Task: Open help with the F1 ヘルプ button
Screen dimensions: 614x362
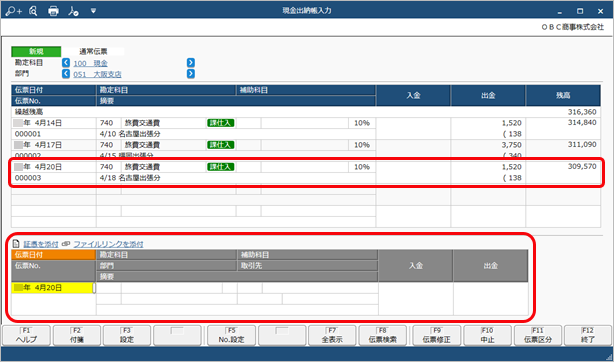Action: [x=27, y=335]
